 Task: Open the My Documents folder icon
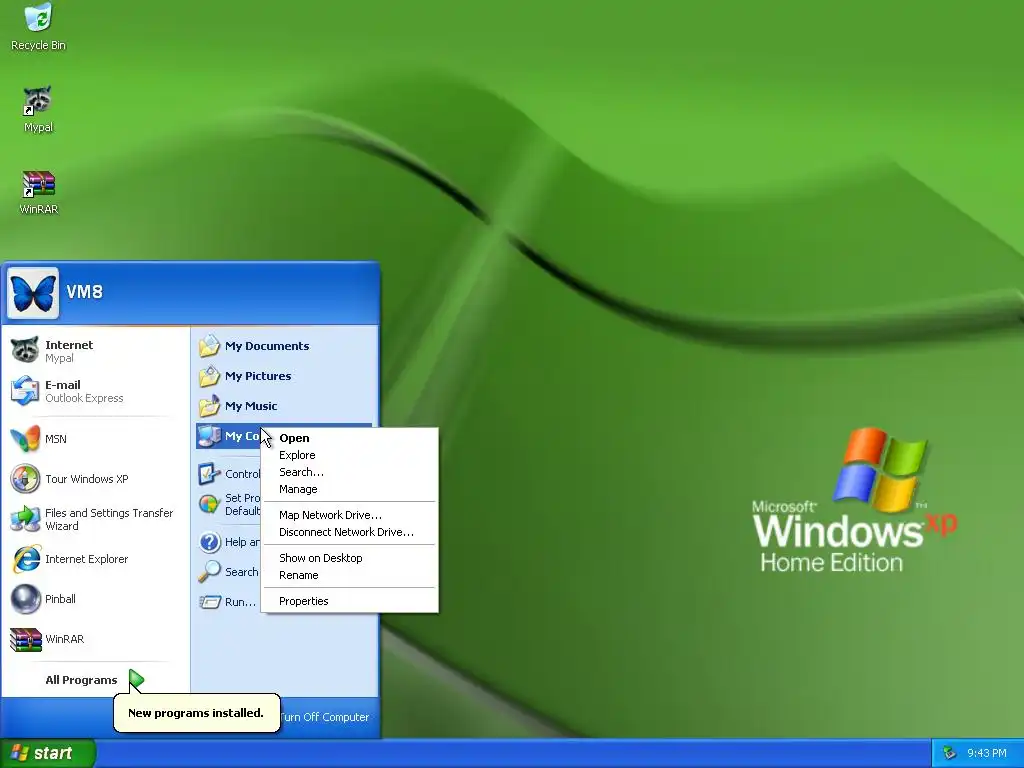pyautogui.click(x=209, y=345)
